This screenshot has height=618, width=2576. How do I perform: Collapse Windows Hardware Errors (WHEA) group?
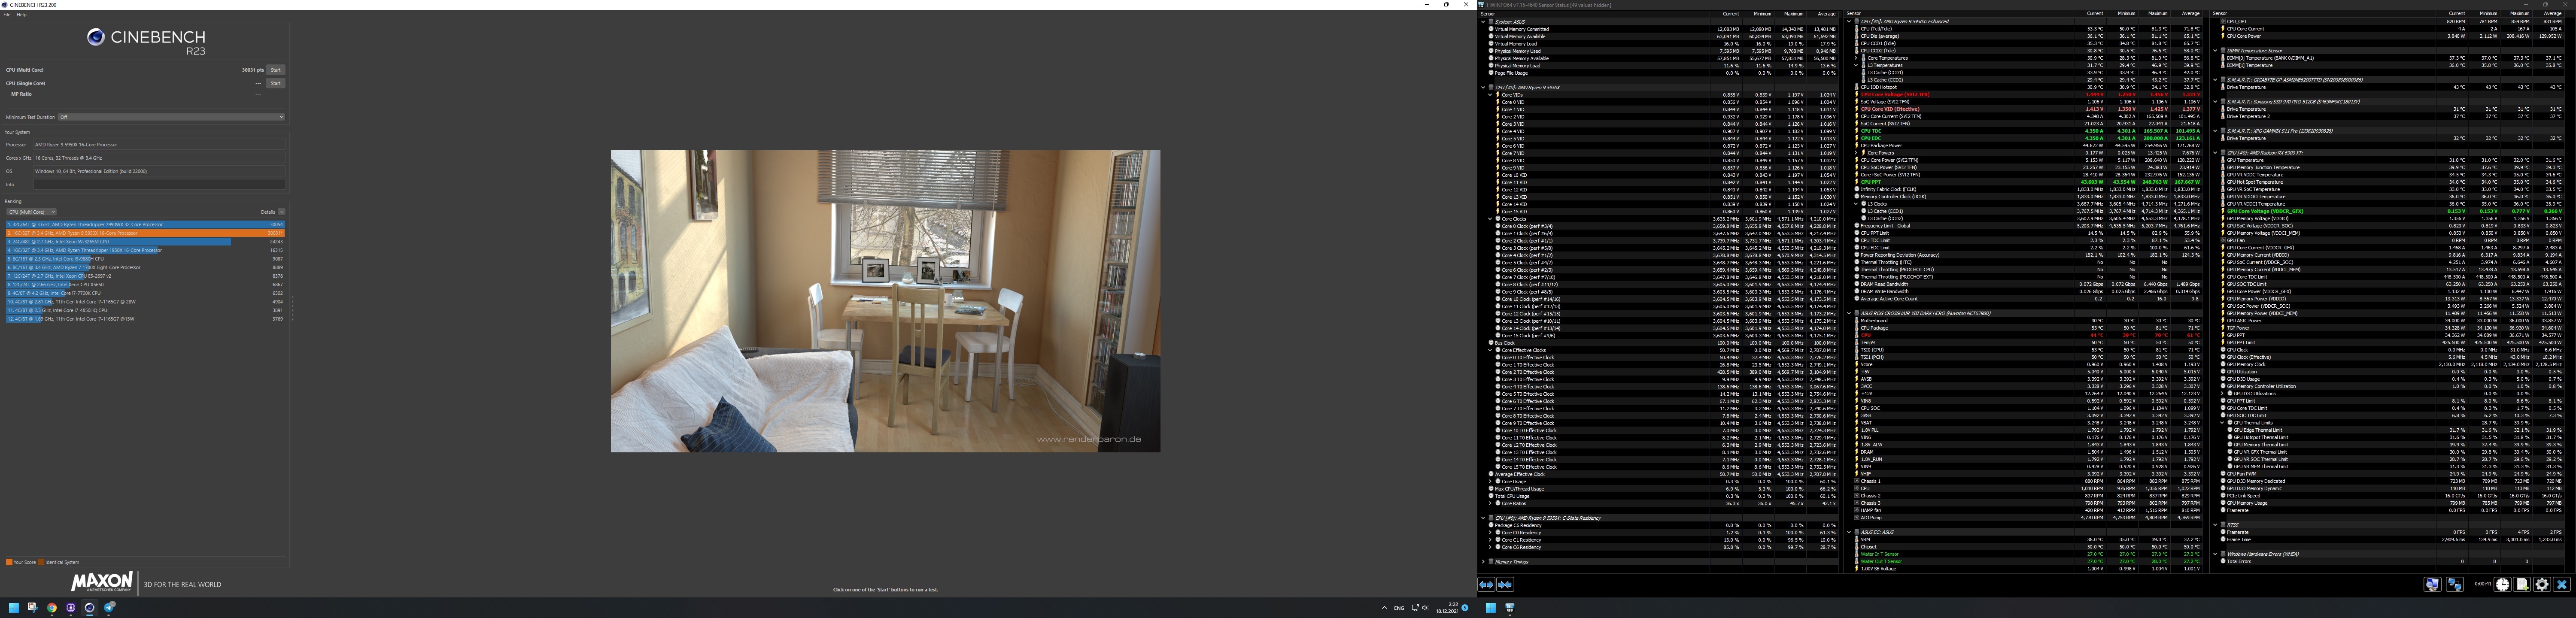(2215, 554)
